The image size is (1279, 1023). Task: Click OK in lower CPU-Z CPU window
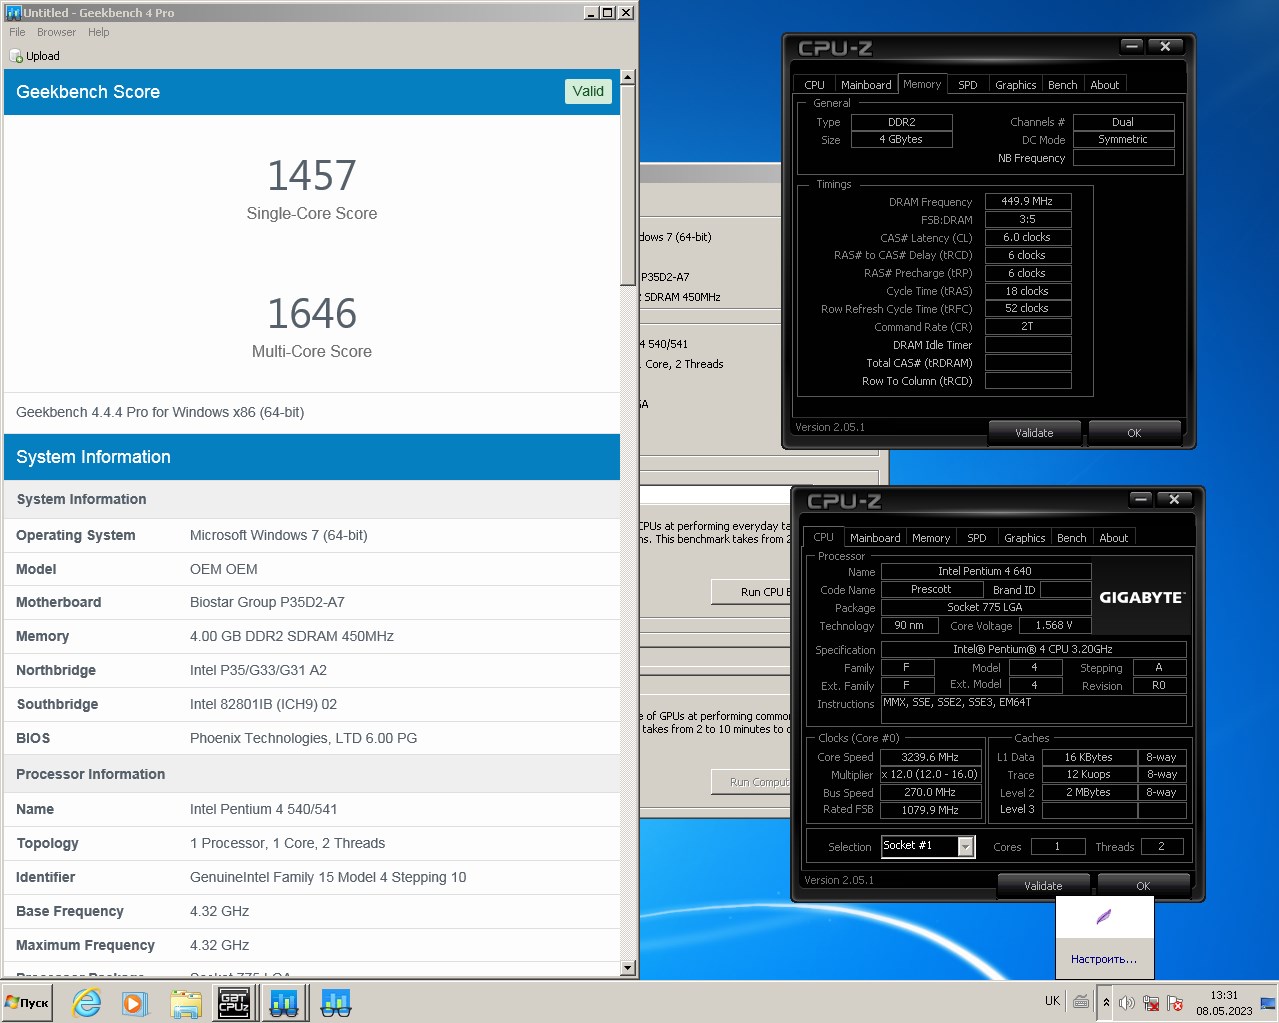pos(1143,886)
